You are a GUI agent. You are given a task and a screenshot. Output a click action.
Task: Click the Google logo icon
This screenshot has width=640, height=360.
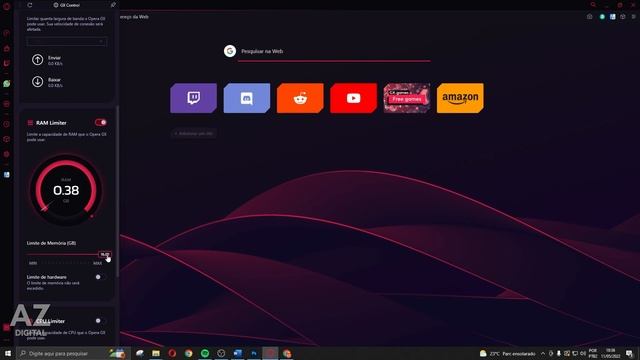coord(230,51)
